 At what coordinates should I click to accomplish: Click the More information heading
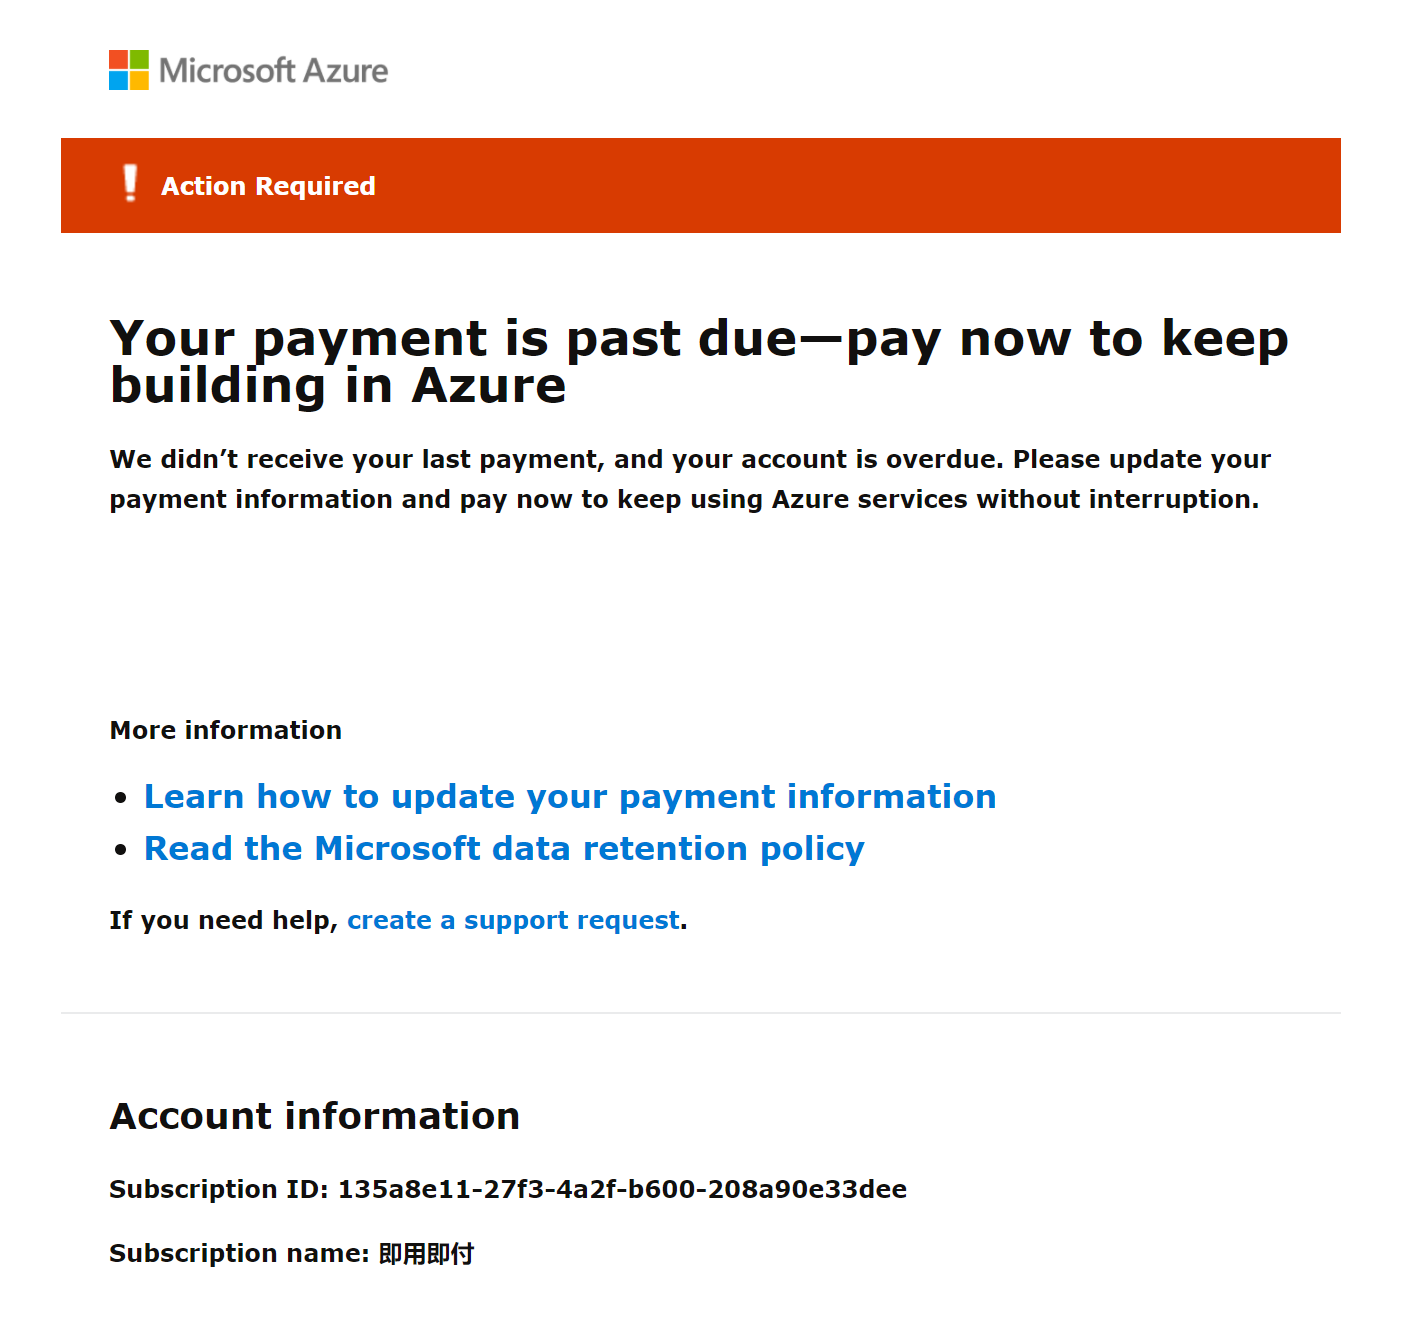coord(226,730)
